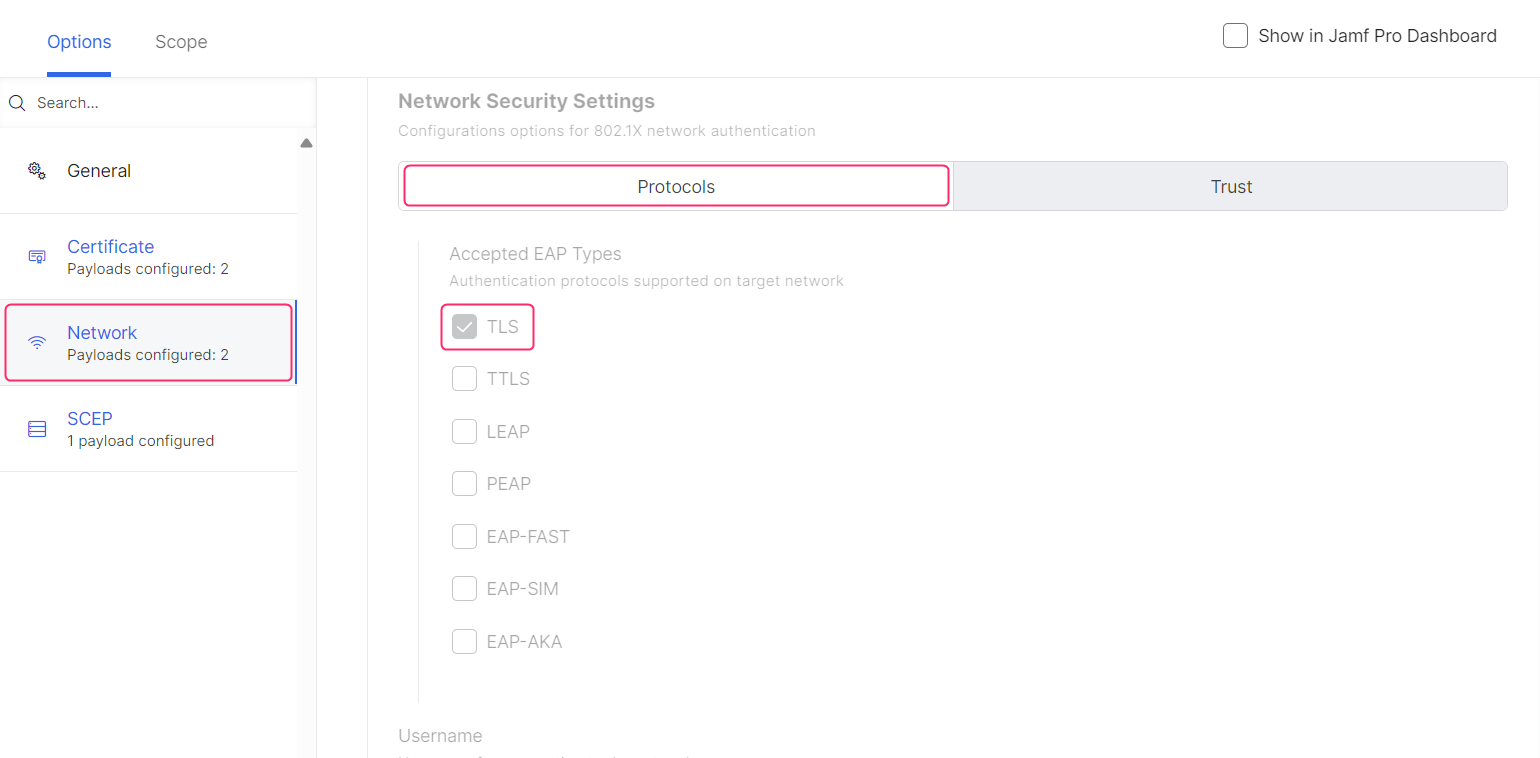Enable the EAP-FAST checkbox
The width and height of the screenshot is (1540, 758).
464,537
